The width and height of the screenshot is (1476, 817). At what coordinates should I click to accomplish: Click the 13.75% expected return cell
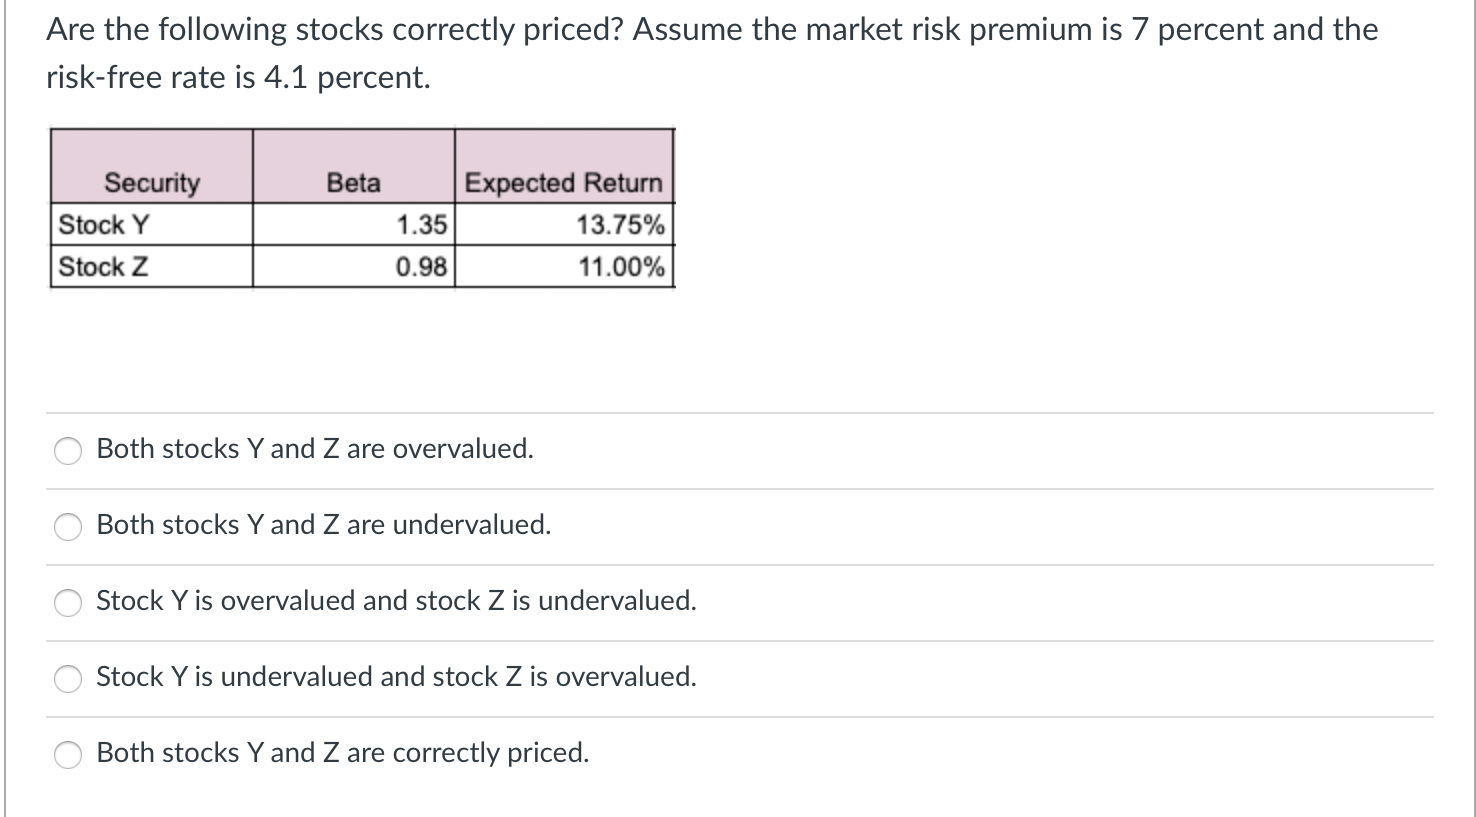[620, 225]
